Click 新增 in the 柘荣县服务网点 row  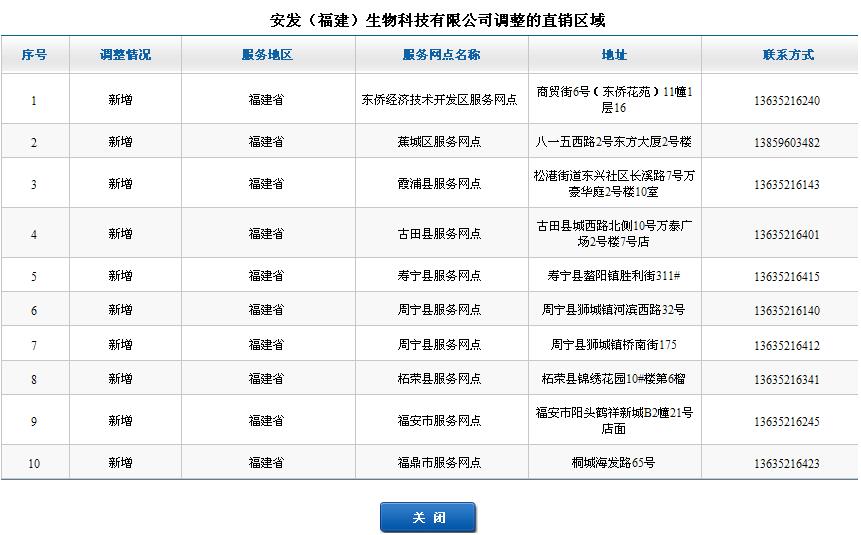pos(120,378)
